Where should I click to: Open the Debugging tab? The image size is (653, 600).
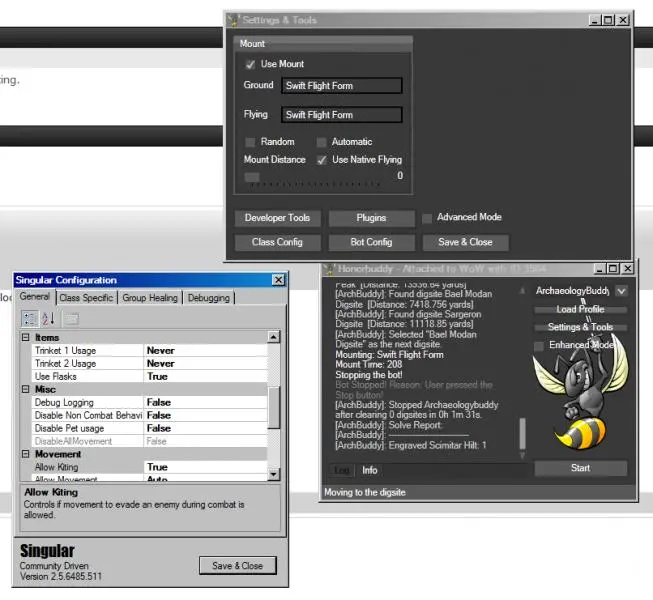pyautogui.click(x=209, y=298)
